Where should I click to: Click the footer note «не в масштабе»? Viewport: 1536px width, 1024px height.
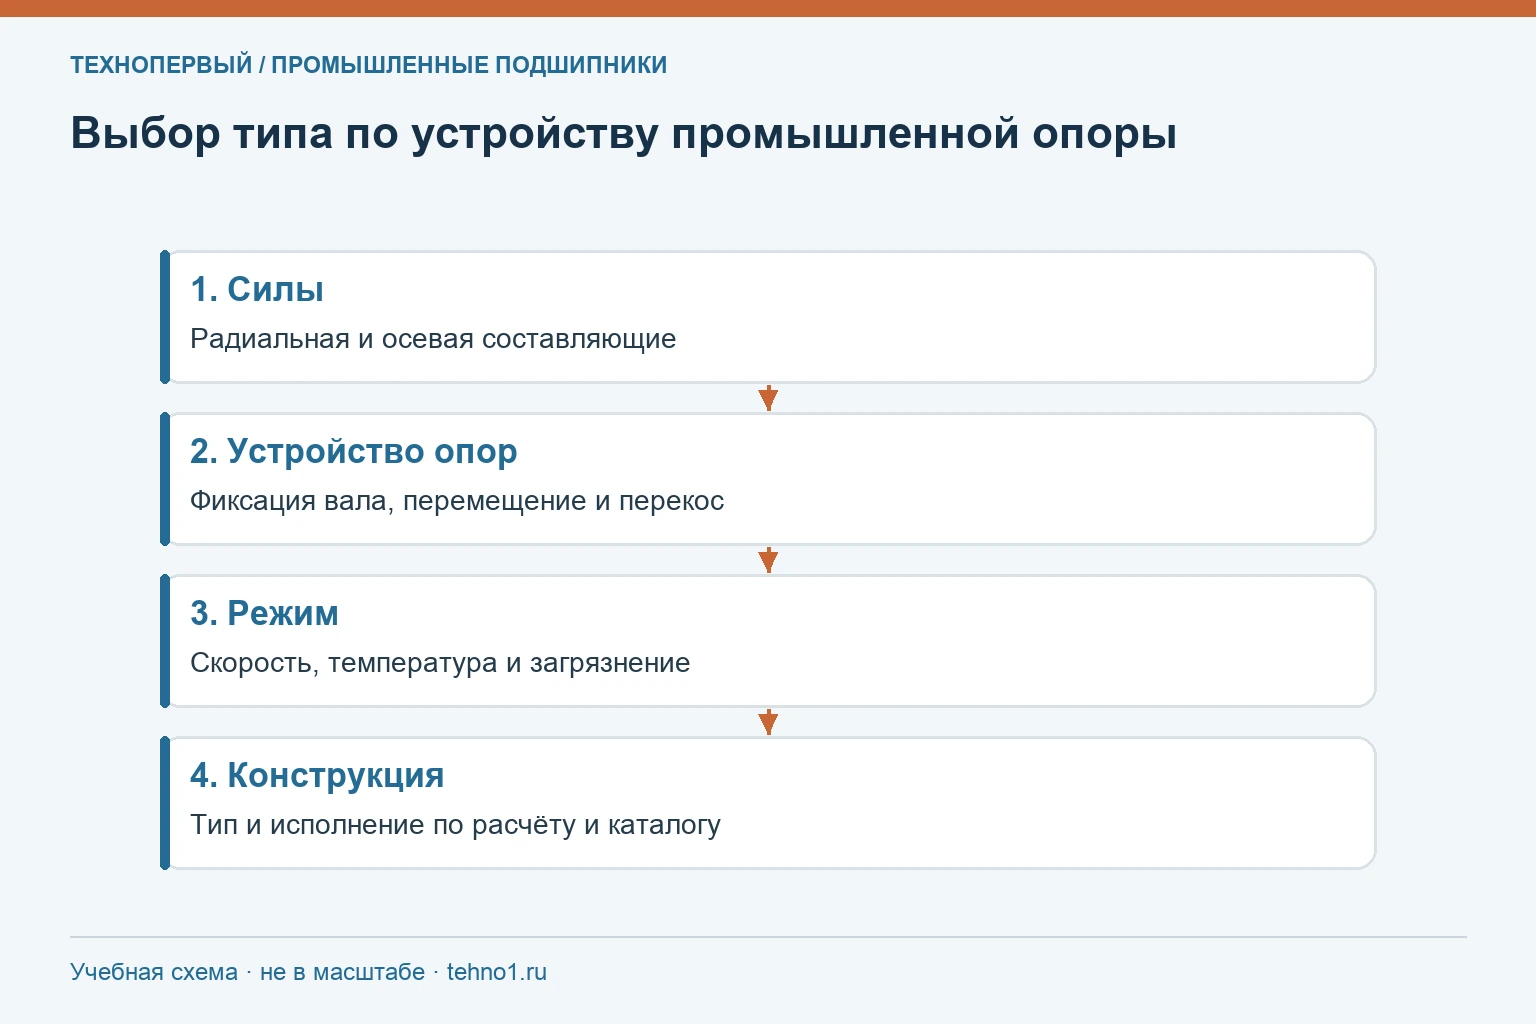342,972
